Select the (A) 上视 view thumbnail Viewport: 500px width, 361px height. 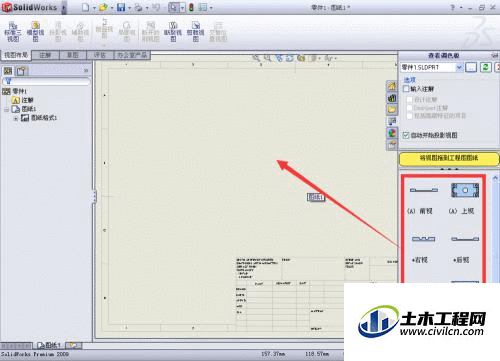coord(465,190)
